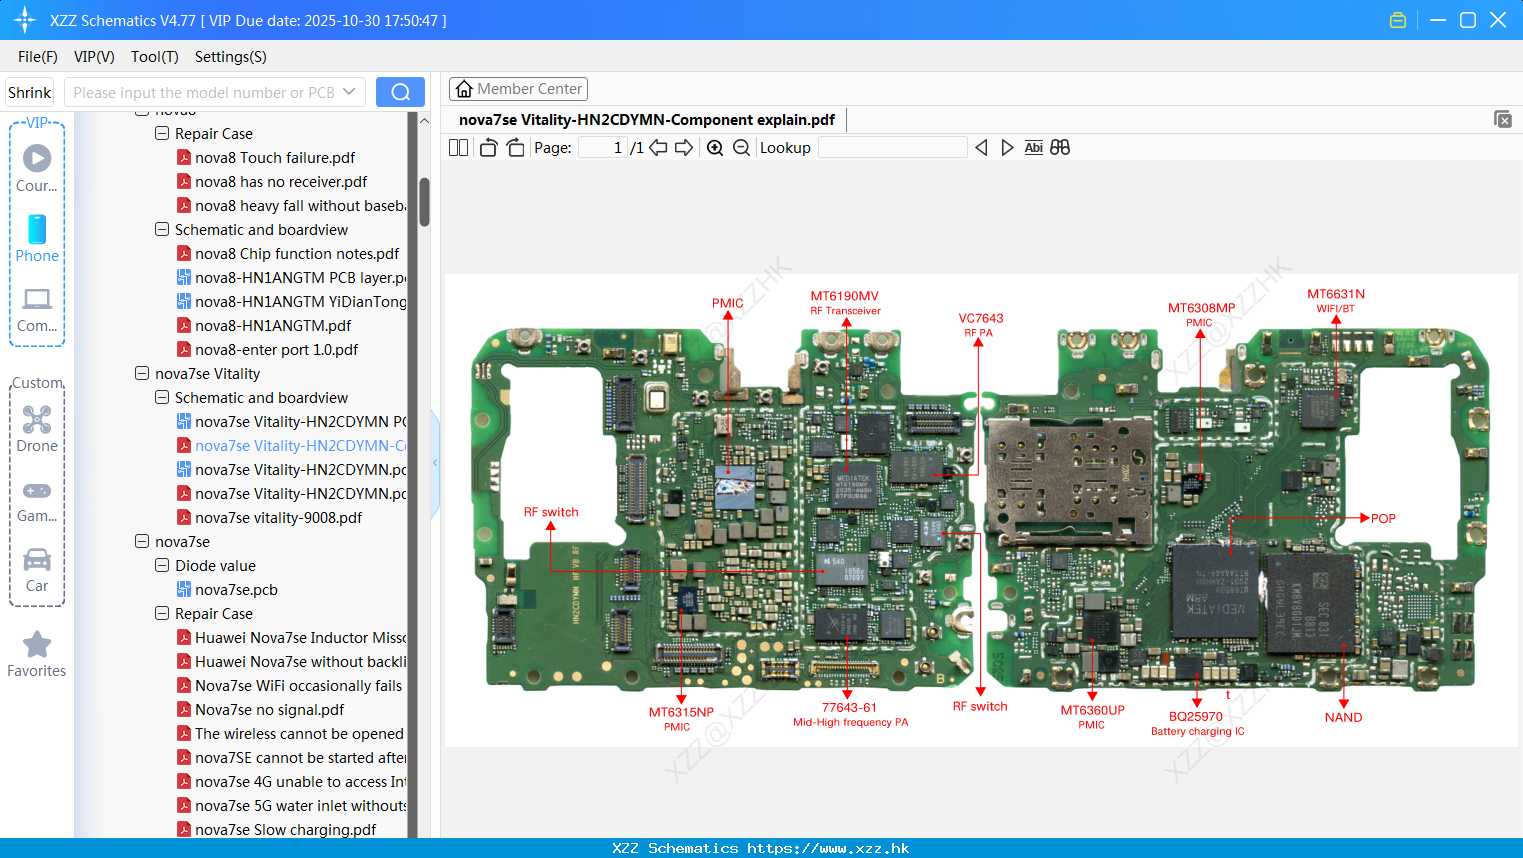Click the model number search input
The width and height of the screenshot is (1523, 858).
click(x=203, y=92)
